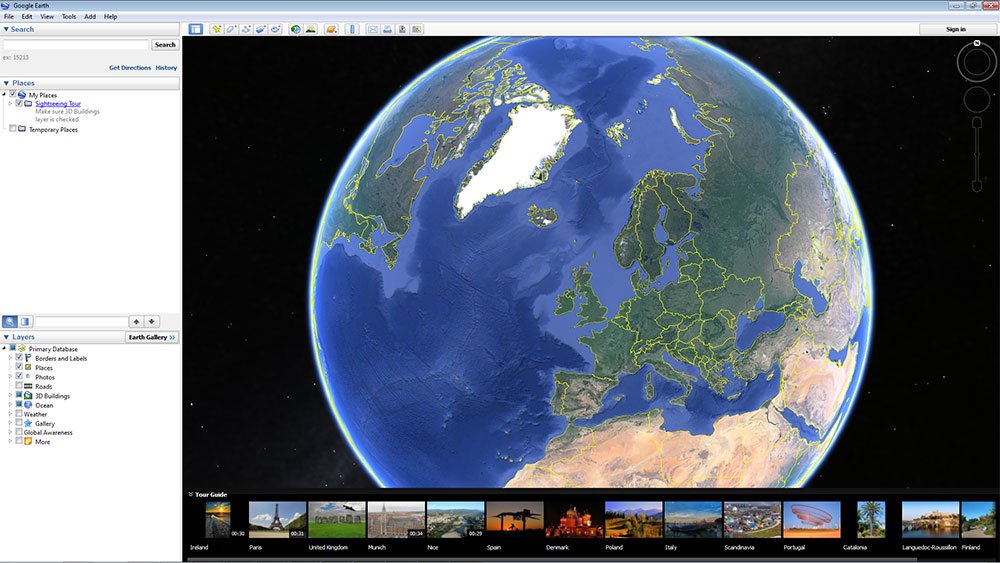Click the Borders and Labels flag icon
This screenshot has width=1000, height=563.
click(x=28, y=358)
